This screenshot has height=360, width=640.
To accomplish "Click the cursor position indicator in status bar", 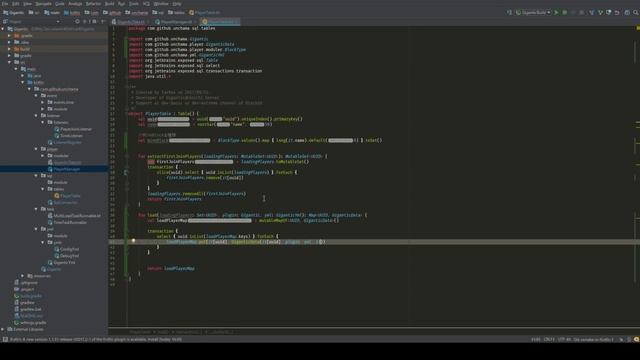I will [536, 339].
